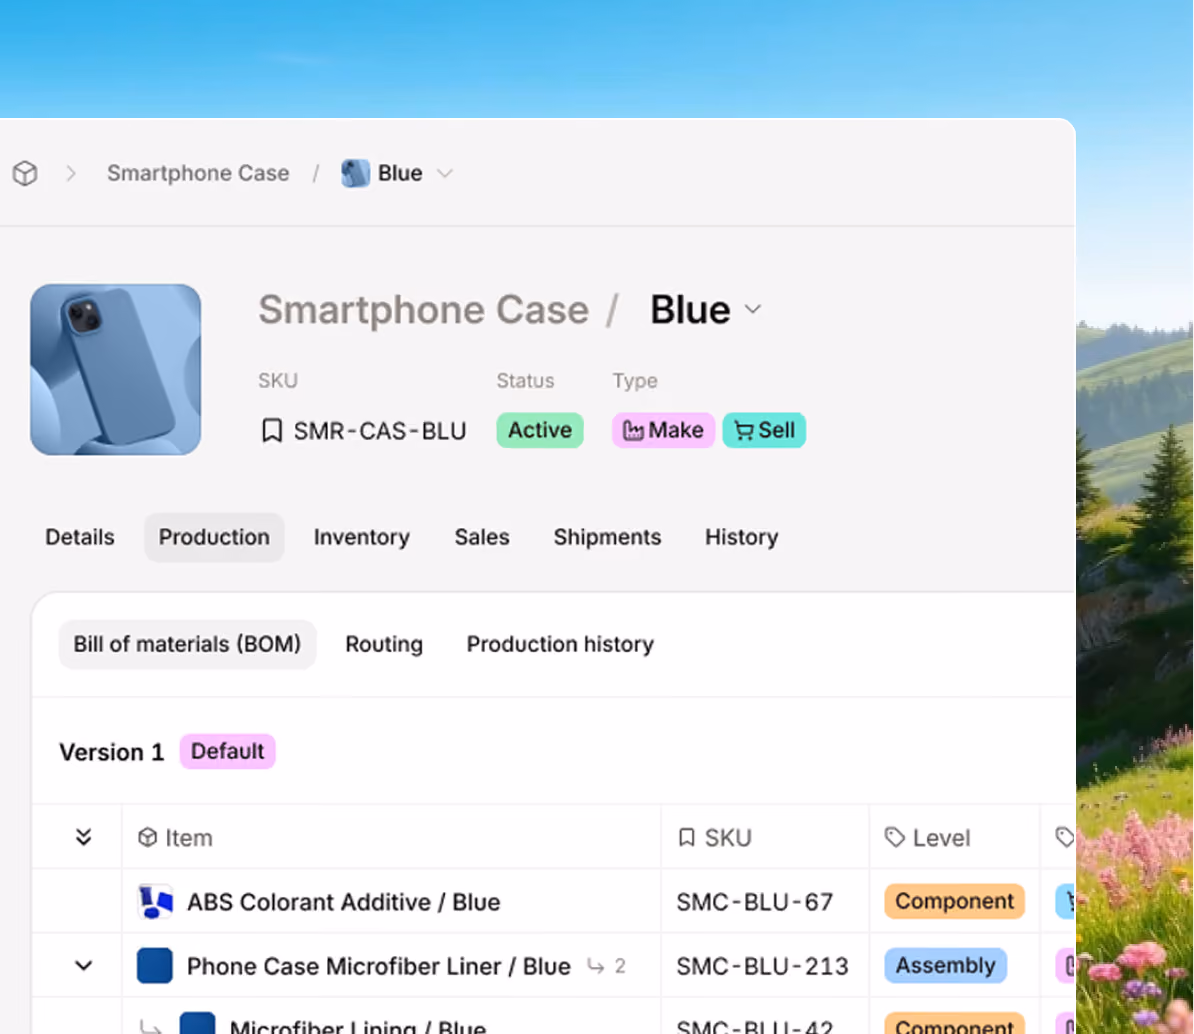
Task: Click the Active status badge
Action: 540,430
